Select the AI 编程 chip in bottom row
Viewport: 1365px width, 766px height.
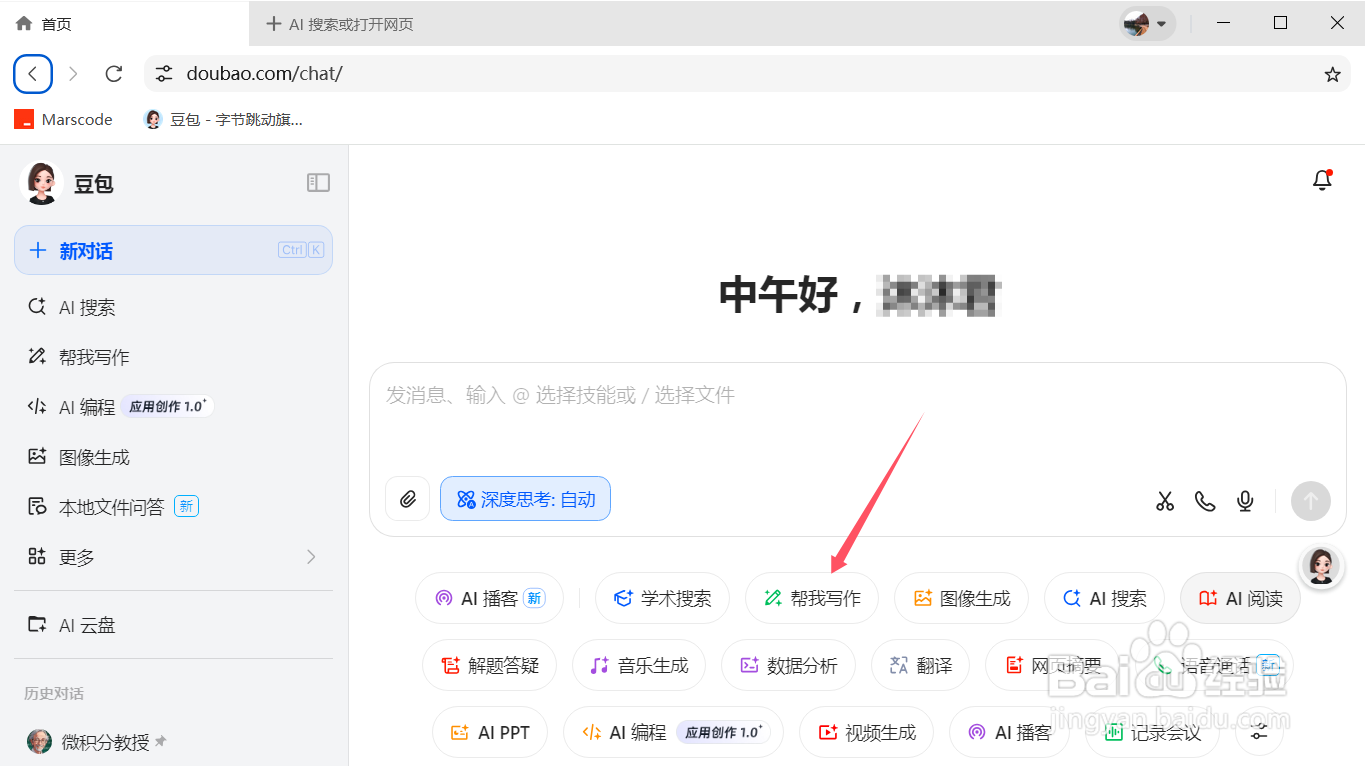point(673,732)
